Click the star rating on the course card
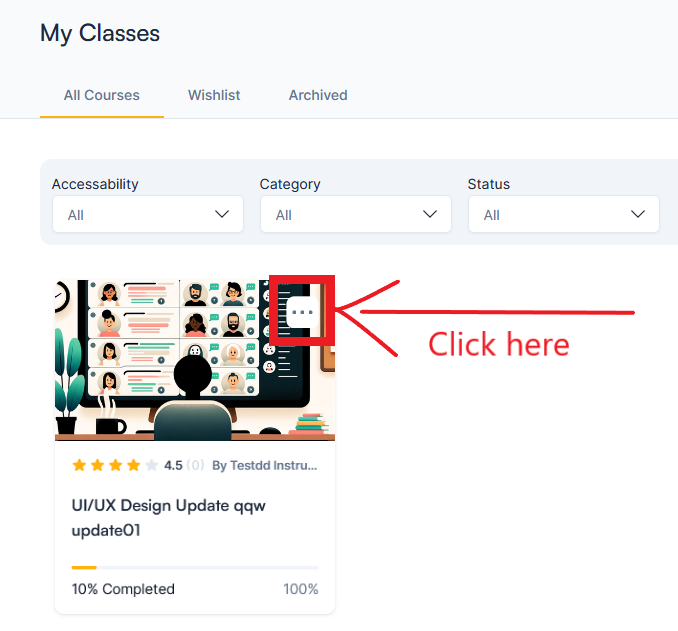The height and width of the screenshot is (631, 678). point(115,465)
